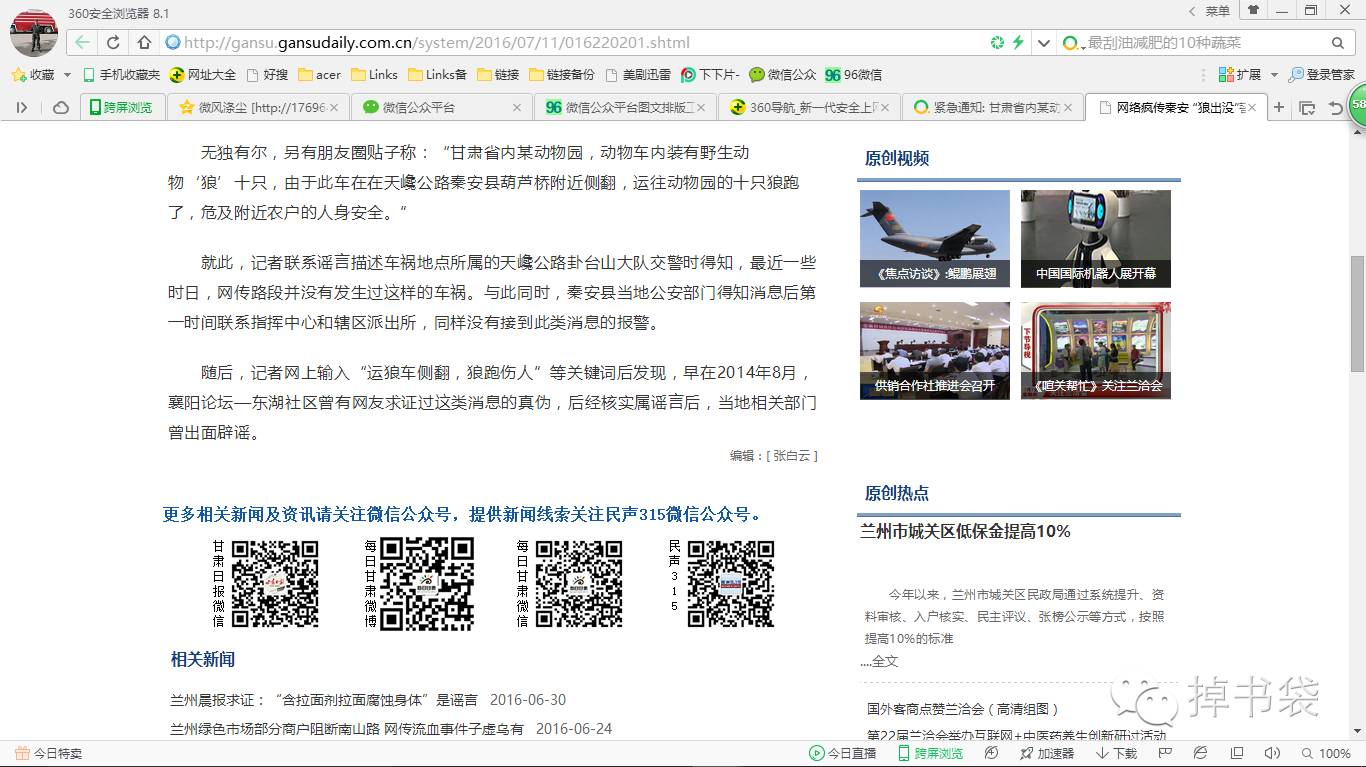
Task: Go to the browser home page
Action: (145, 43)
